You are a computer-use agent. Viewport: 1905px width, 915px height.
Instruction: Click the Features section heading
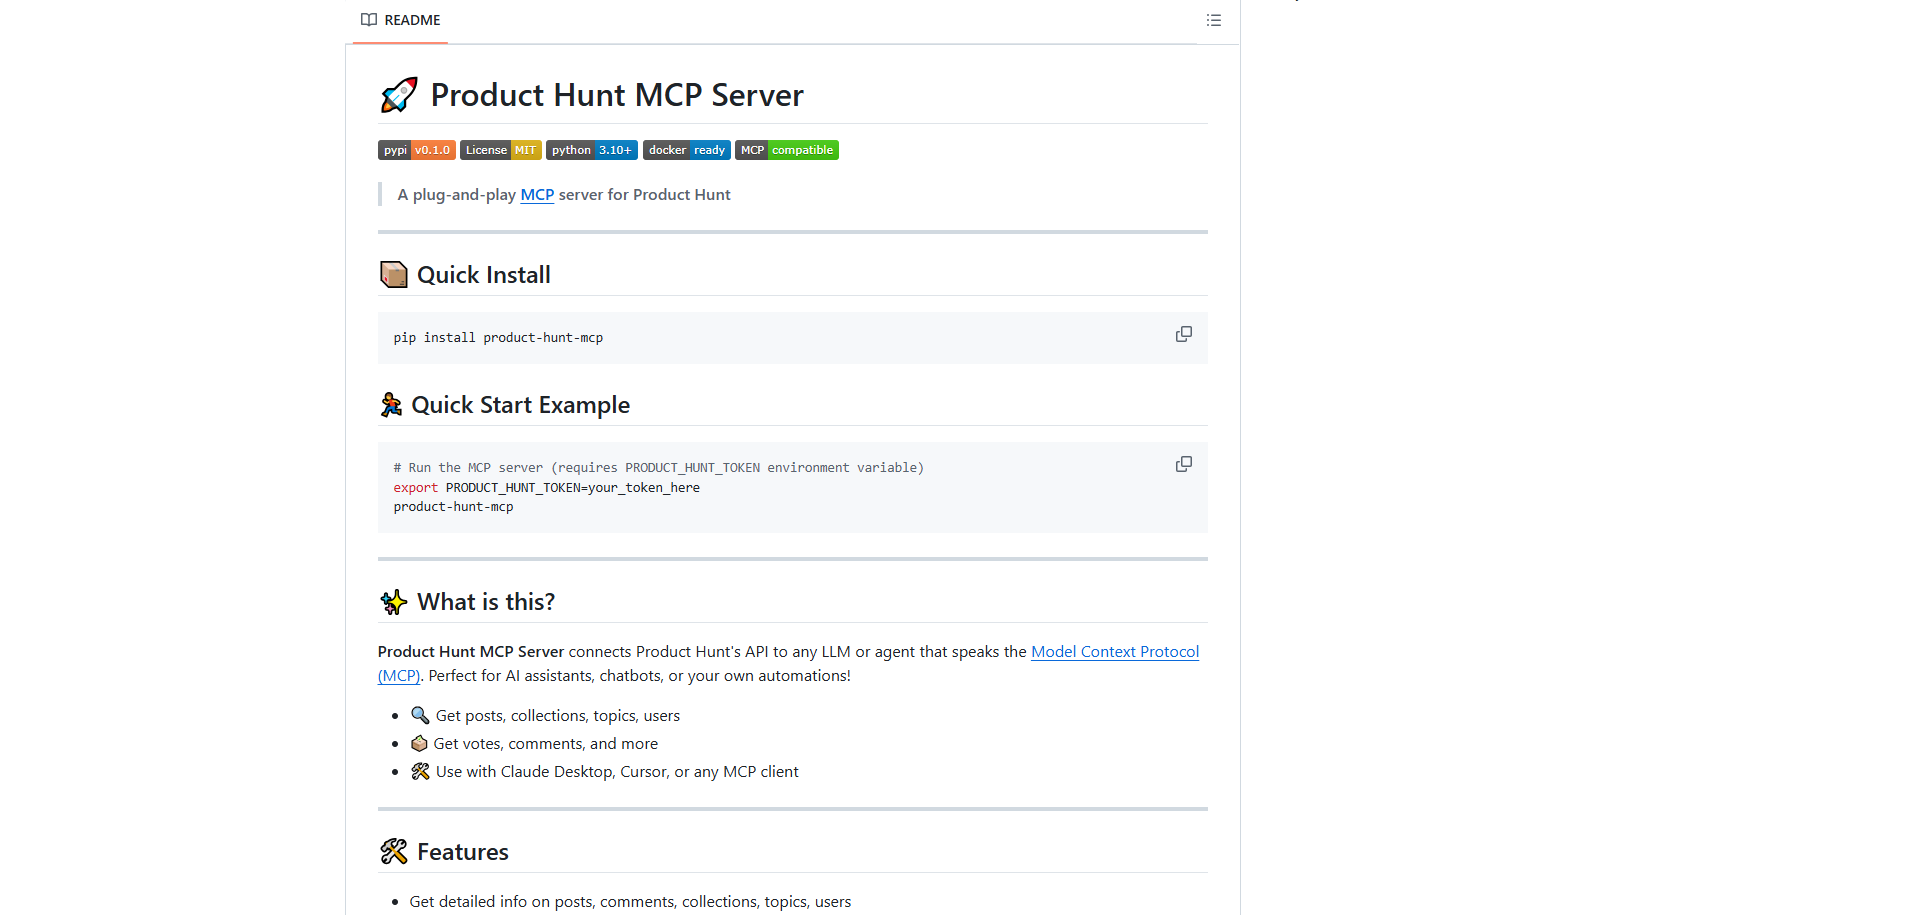click(461, 851)
